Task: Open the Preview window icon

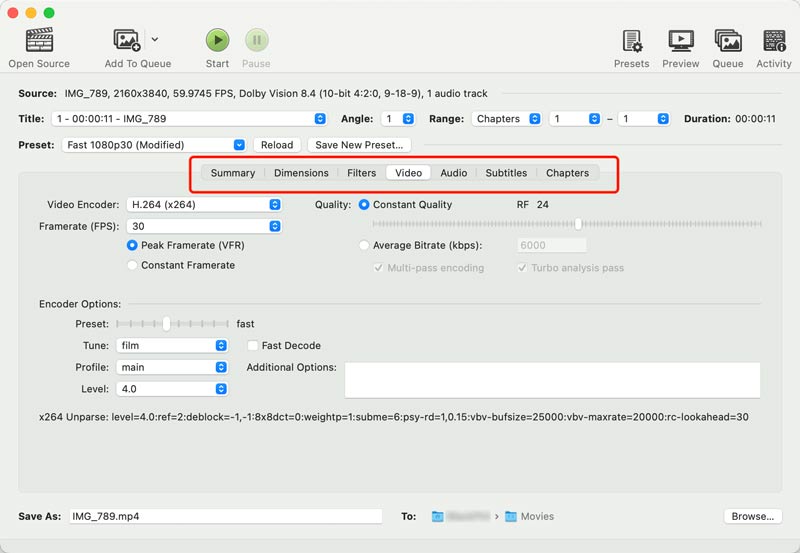Action: coord(680,41)
